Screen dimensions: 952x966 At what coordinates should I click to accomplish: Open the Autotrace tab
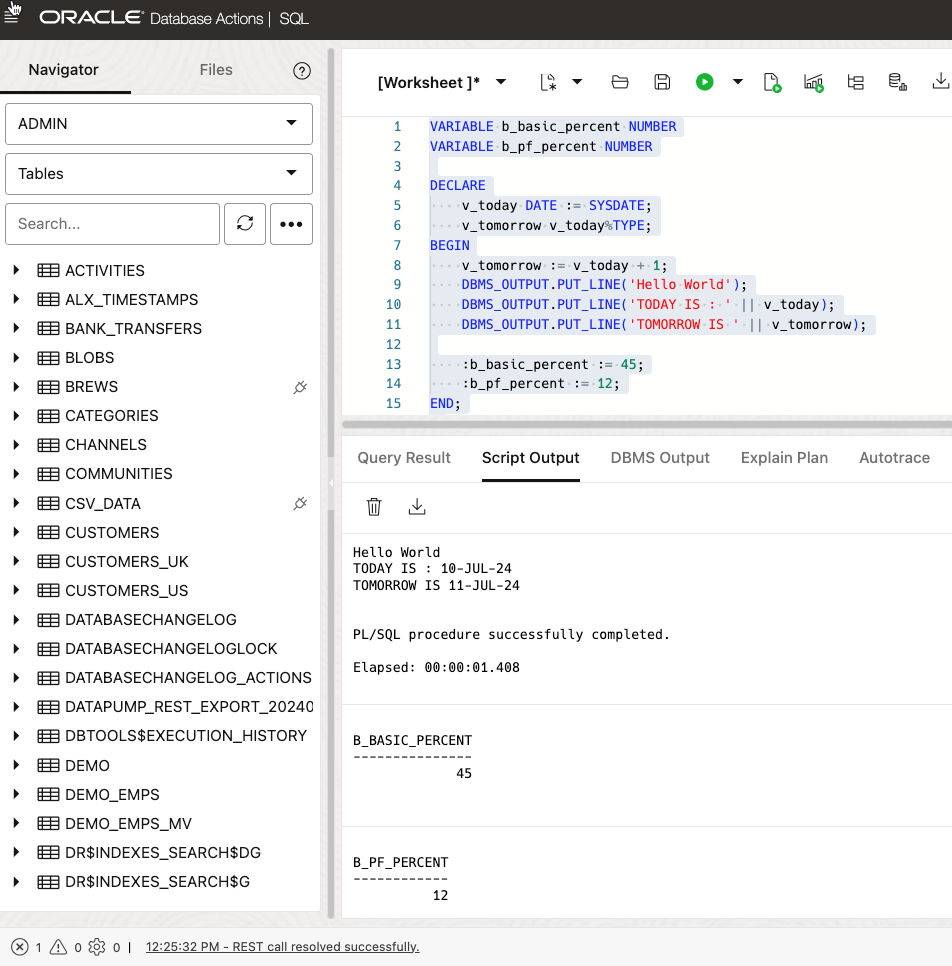tap(895, 458)
